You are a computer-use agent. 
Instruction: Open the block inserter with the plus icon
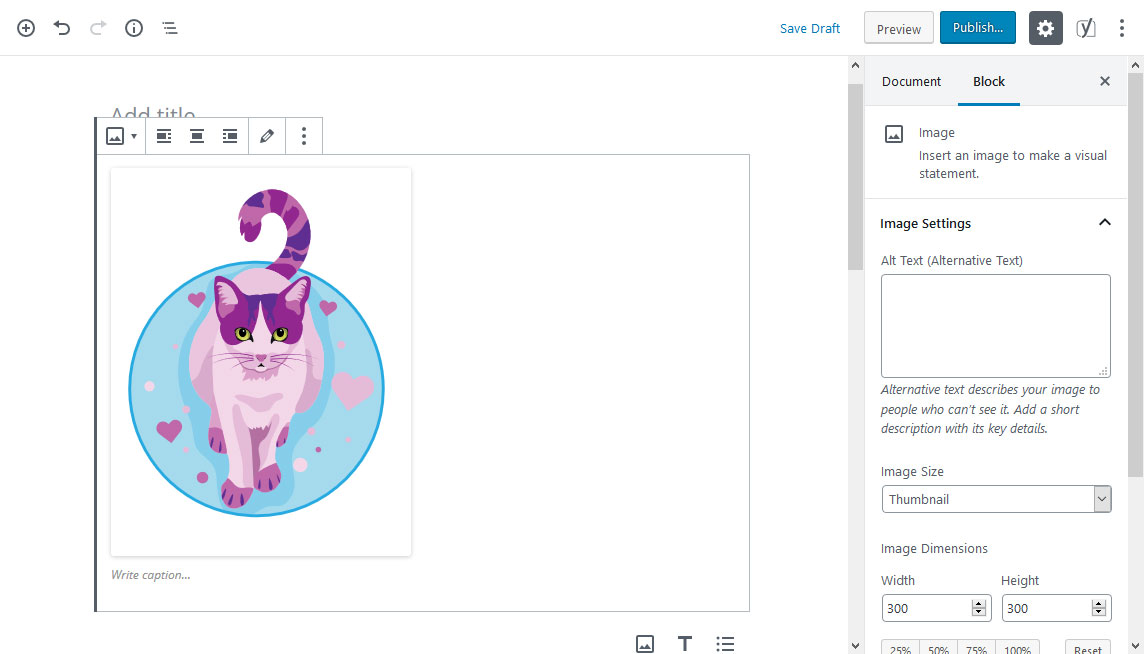pos(25,28)
